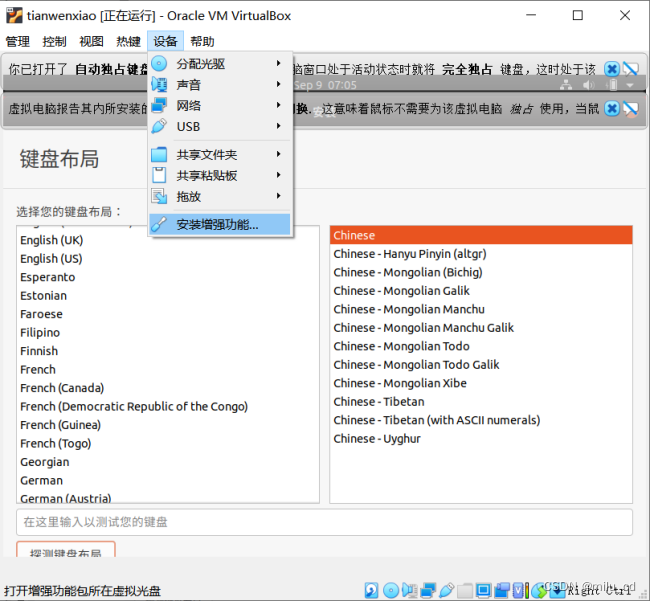Screen dimensions: 651x602
Task: Expand the 分配光驱 submenu arrow
Action: click(279, 63)
